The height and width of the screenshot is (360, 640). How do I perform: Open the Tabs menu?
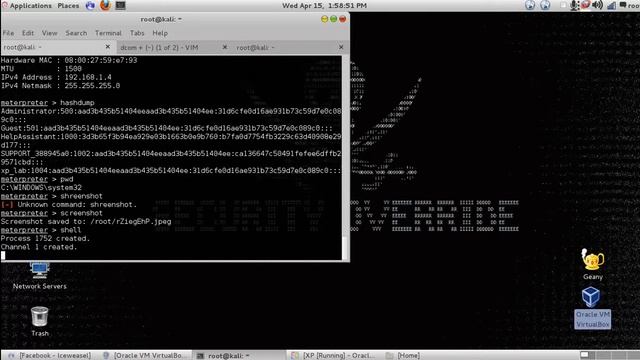(137, 33)
